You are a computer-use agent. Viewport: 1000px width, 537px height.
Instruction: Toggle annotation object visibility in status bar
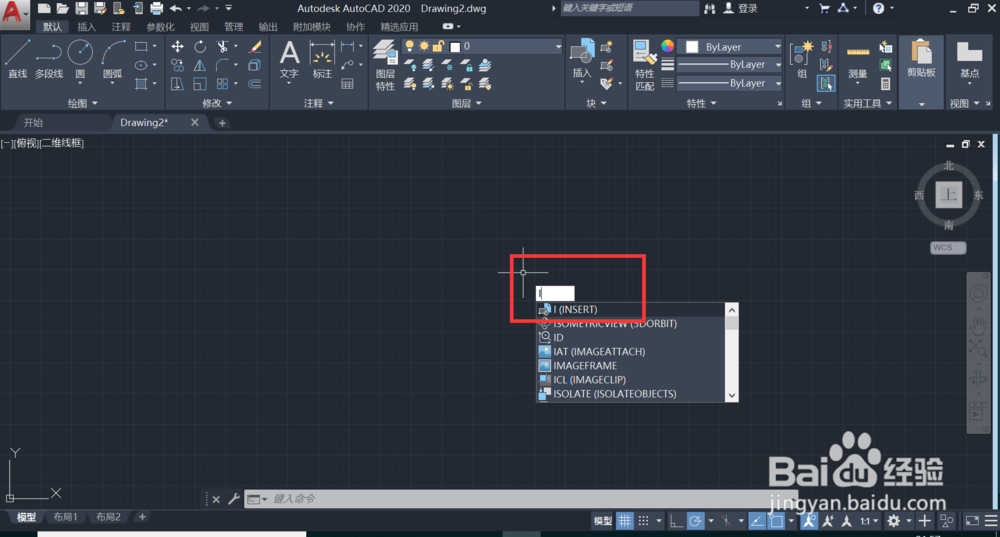click(809, 521)
